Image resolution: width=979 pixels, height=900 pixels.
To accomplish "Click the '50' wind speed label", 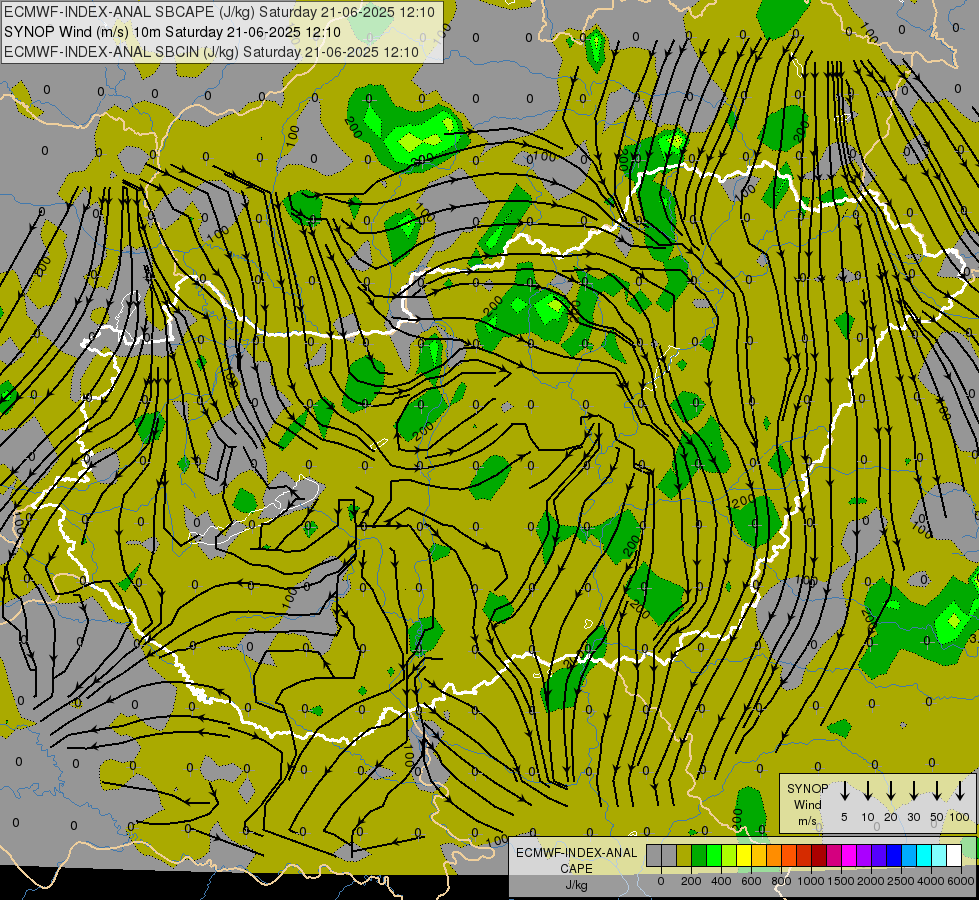I will click(x=937, y=817).
